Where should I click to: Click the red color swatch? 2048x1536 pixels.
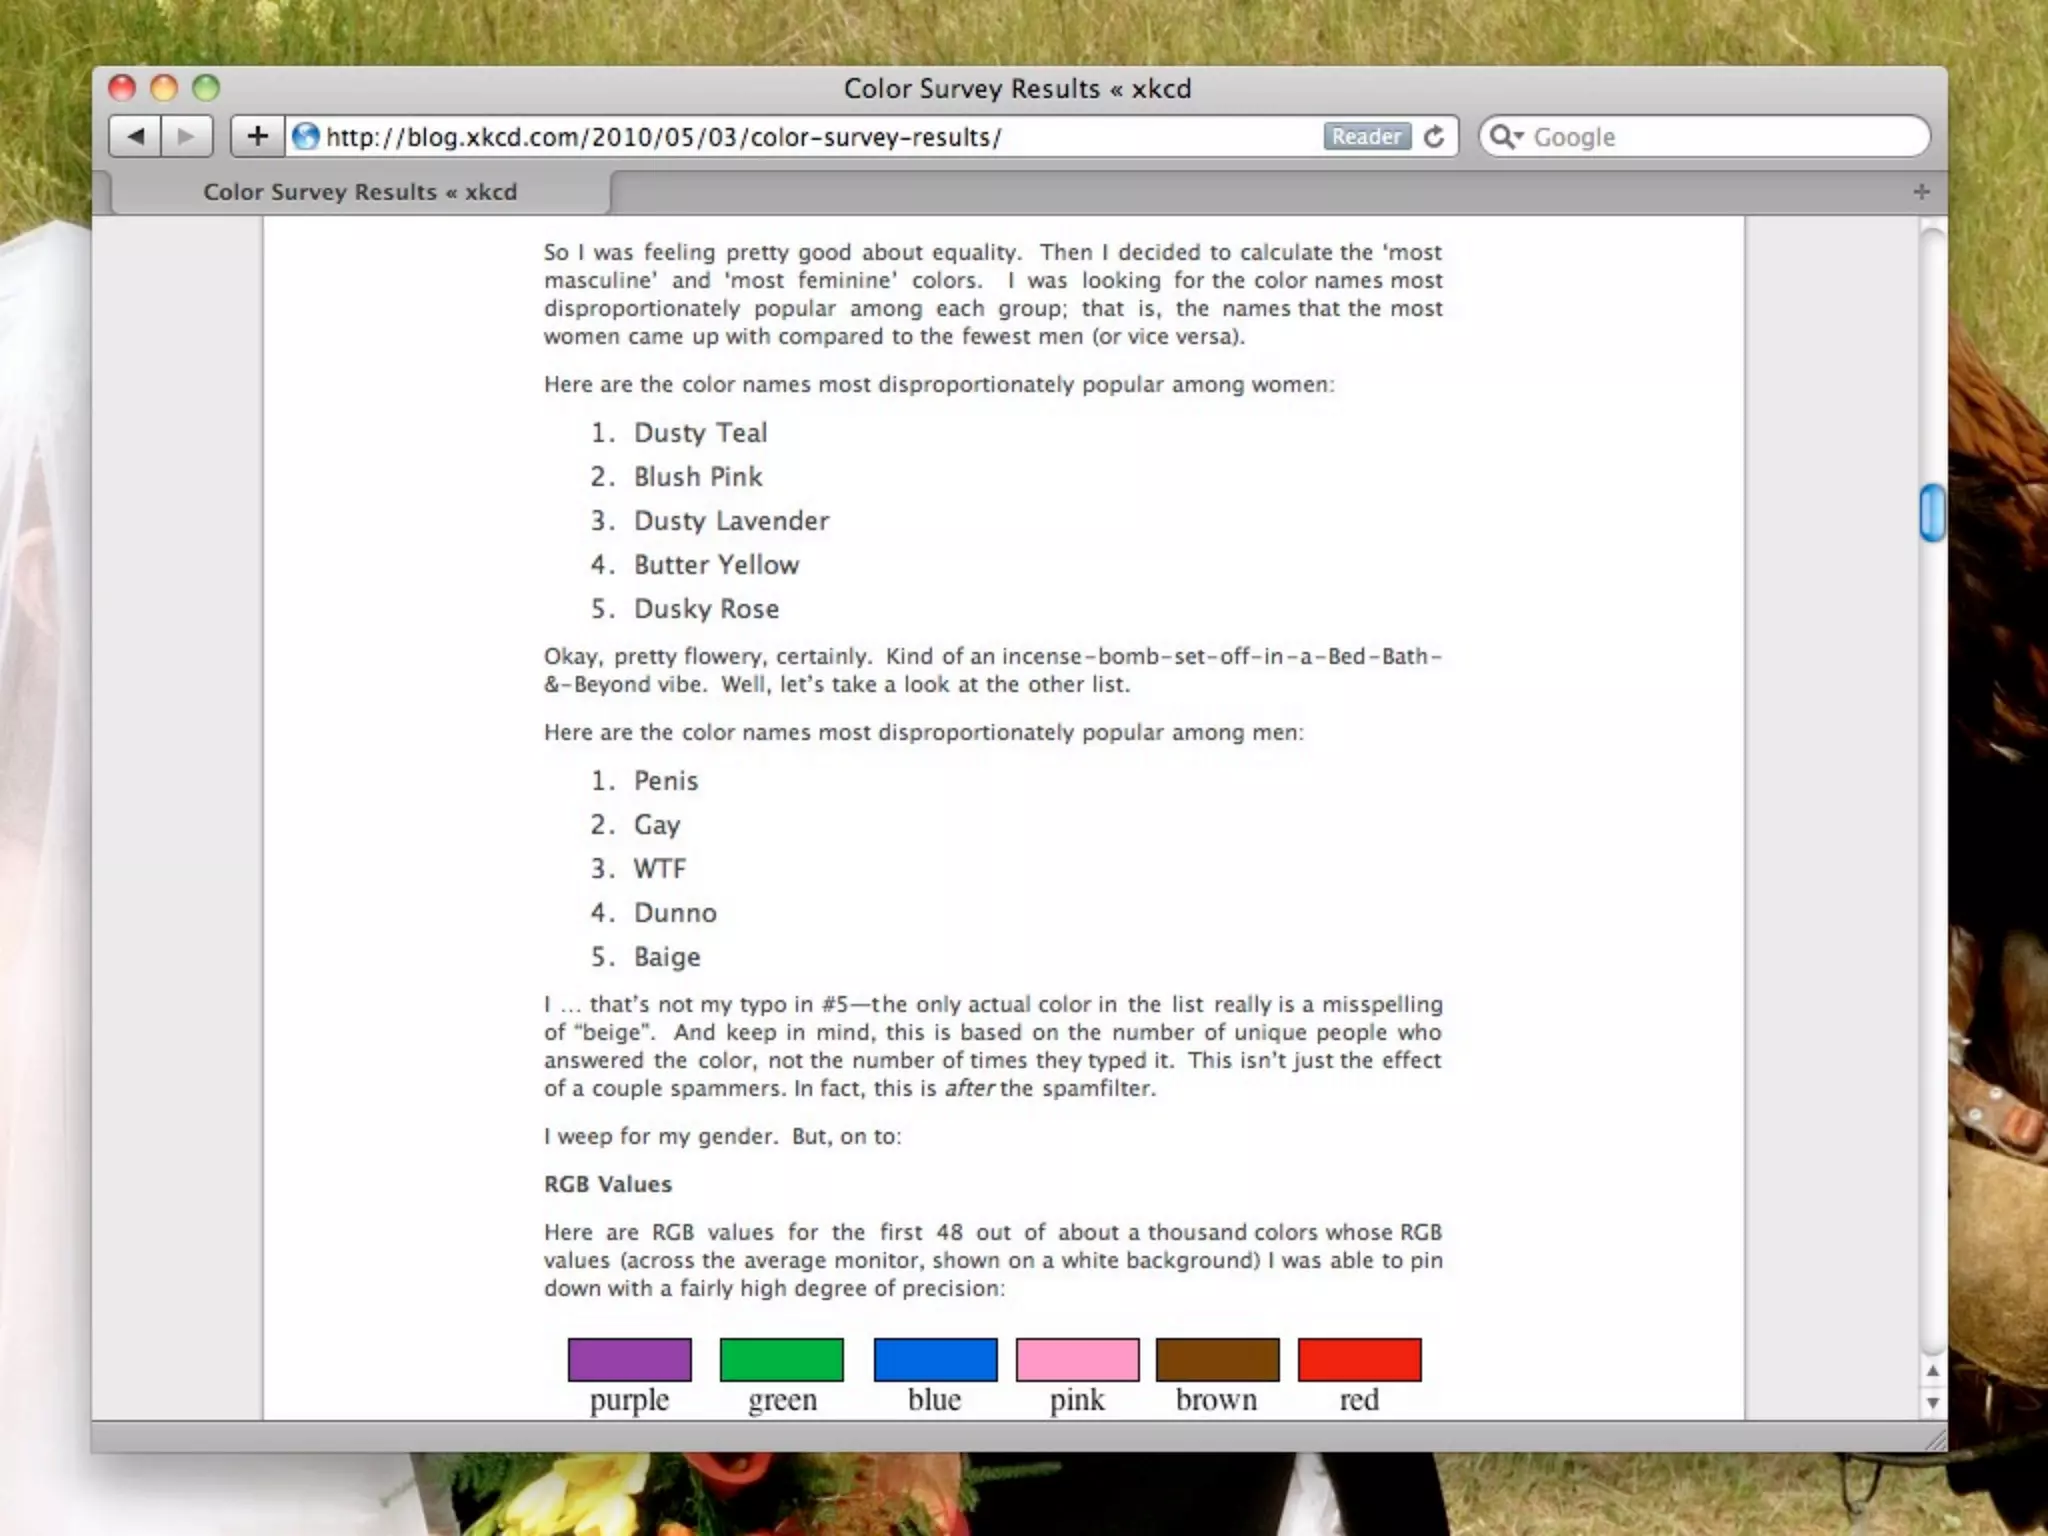[1359, 1359]
